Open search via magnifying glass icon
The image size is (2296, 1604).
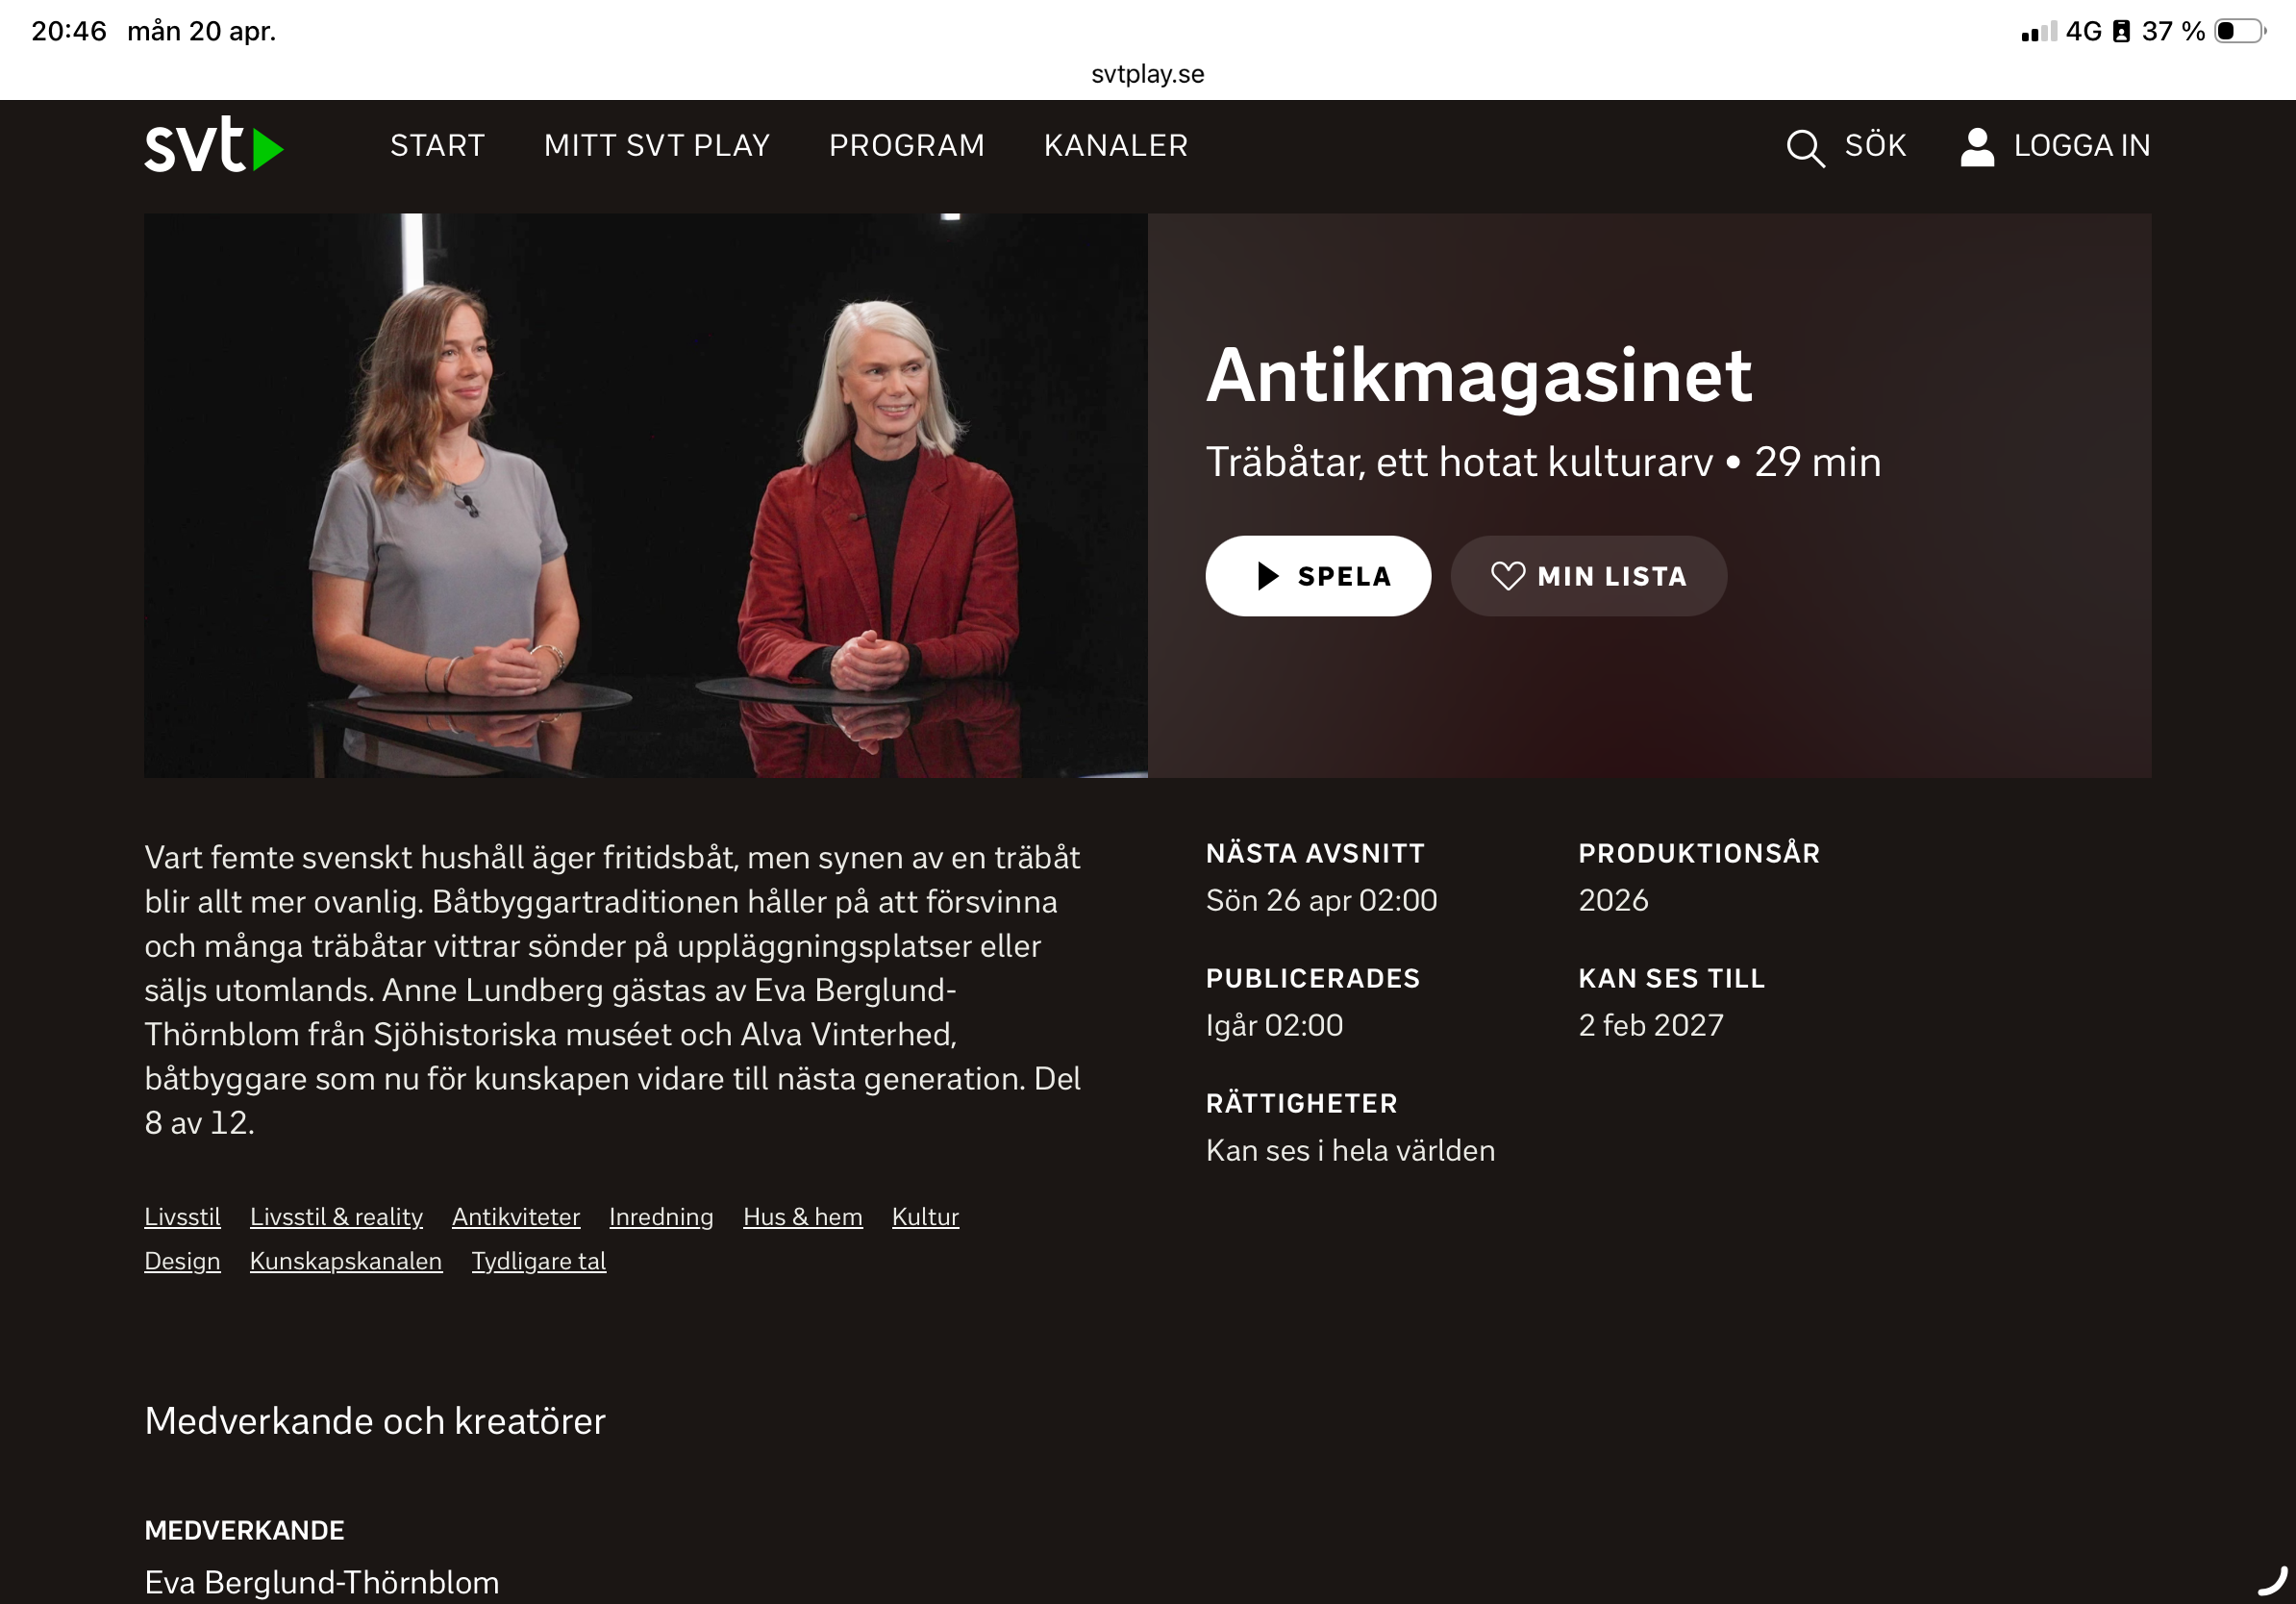coord(1805,147)
